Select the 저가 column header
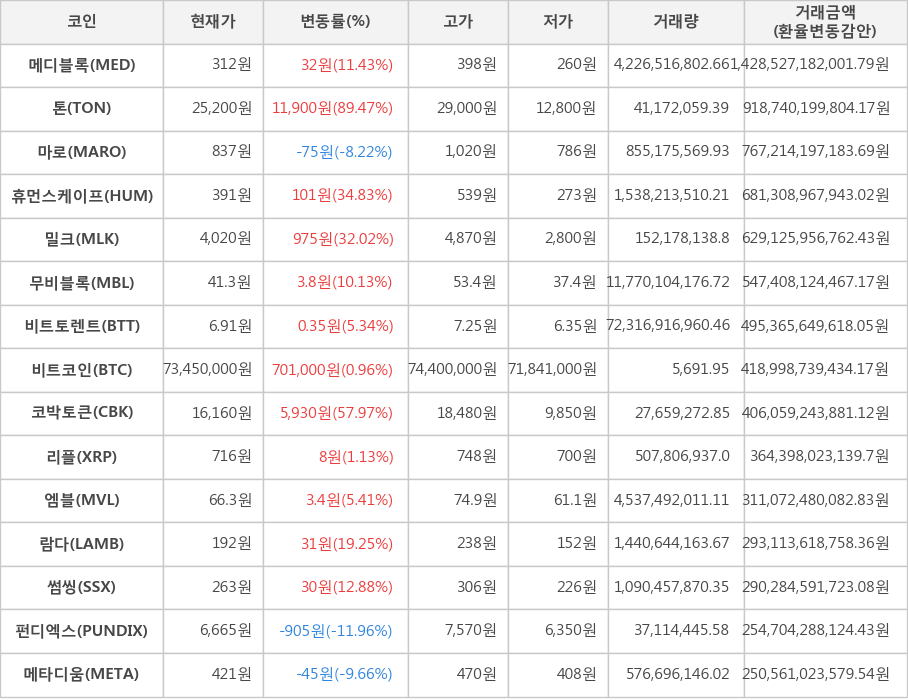The width and height of the screenshot is (908, 700). pos(558,22)
